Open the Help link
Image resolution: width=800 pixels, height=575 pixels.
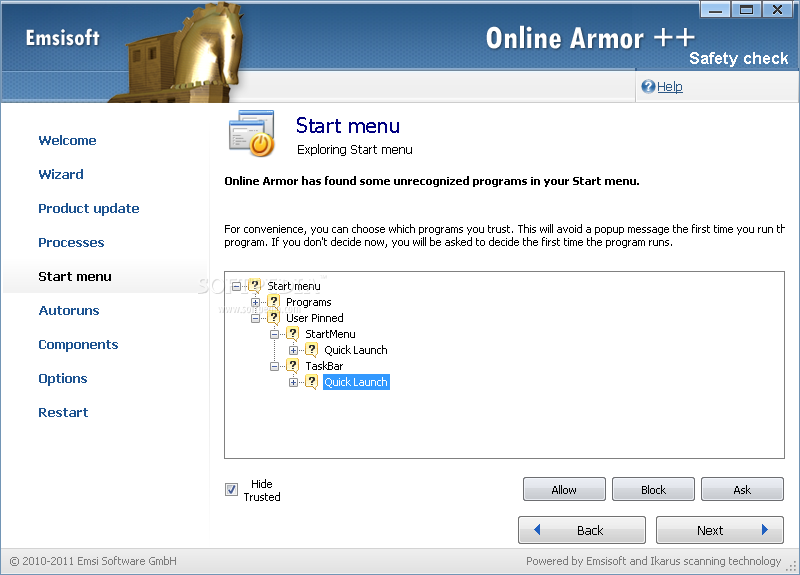click(x=669, y=87)
